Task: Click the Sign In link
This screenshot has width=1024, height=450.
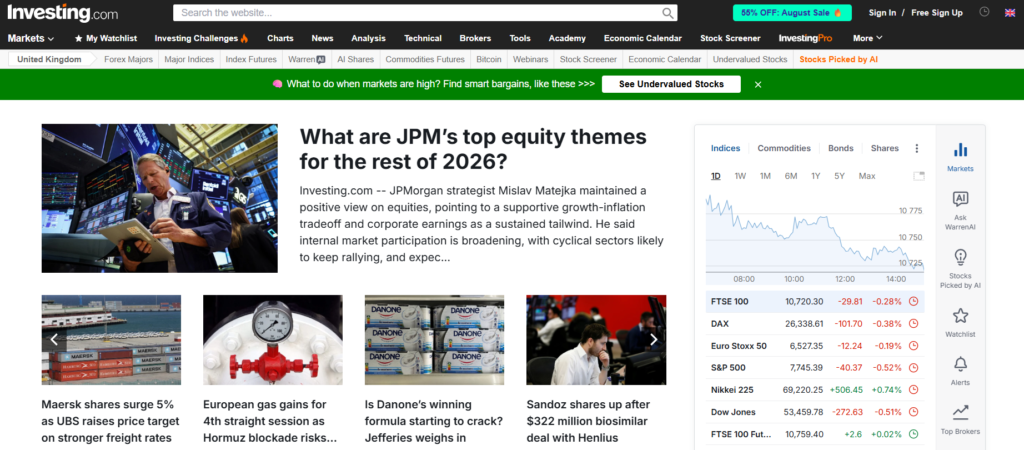Action: [882, 12]
